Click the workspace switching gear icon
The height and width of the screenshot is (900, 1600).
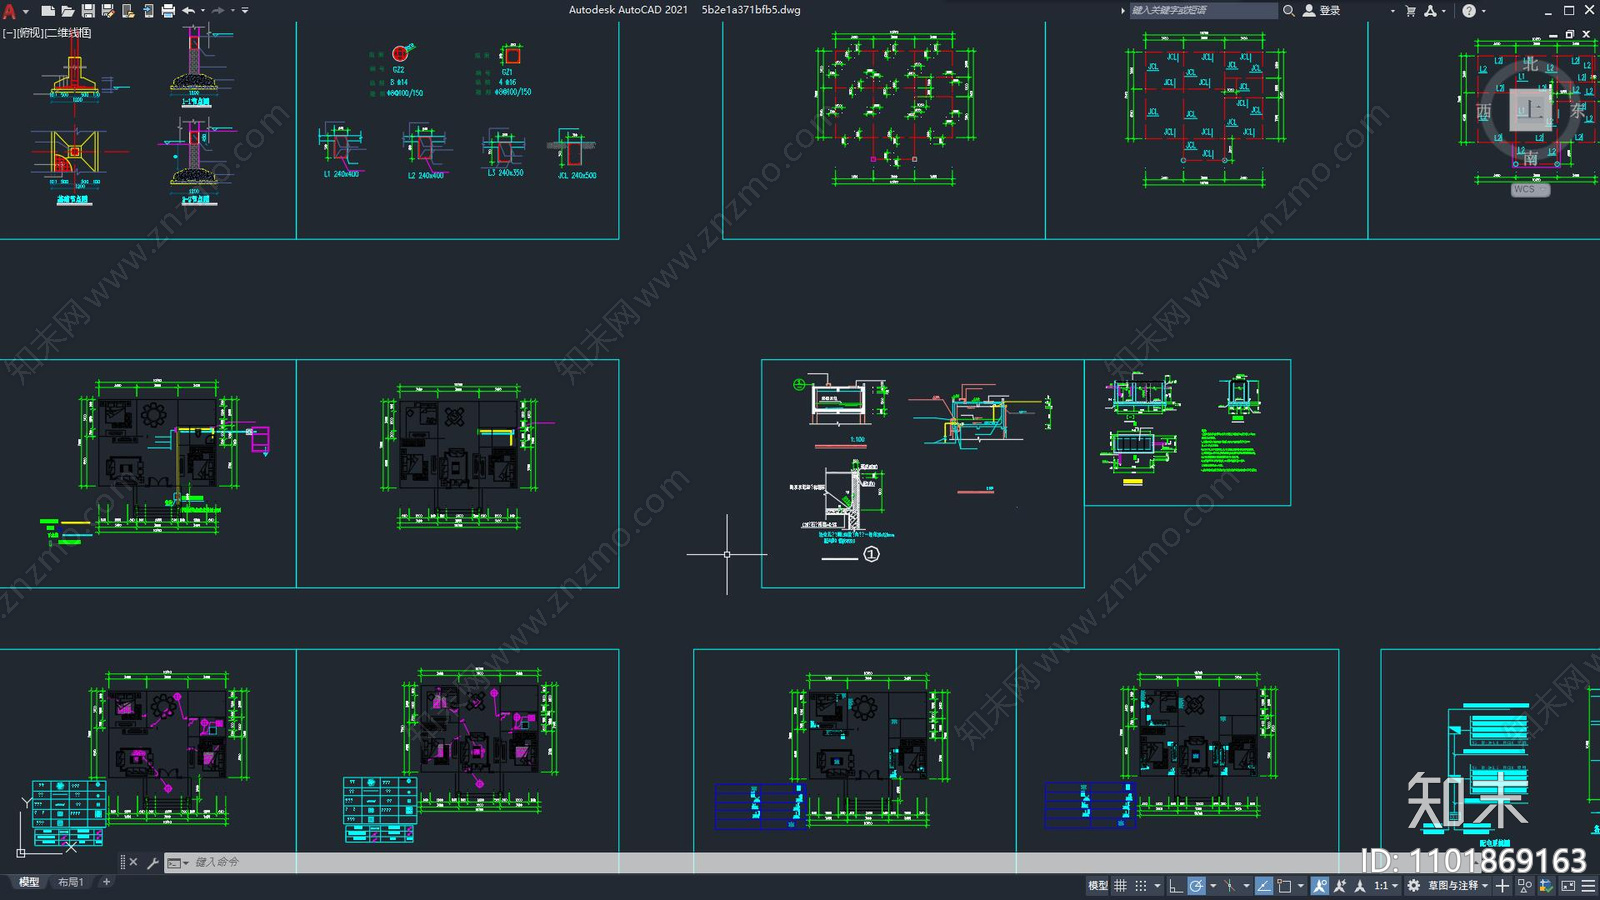coord(1413,886)
